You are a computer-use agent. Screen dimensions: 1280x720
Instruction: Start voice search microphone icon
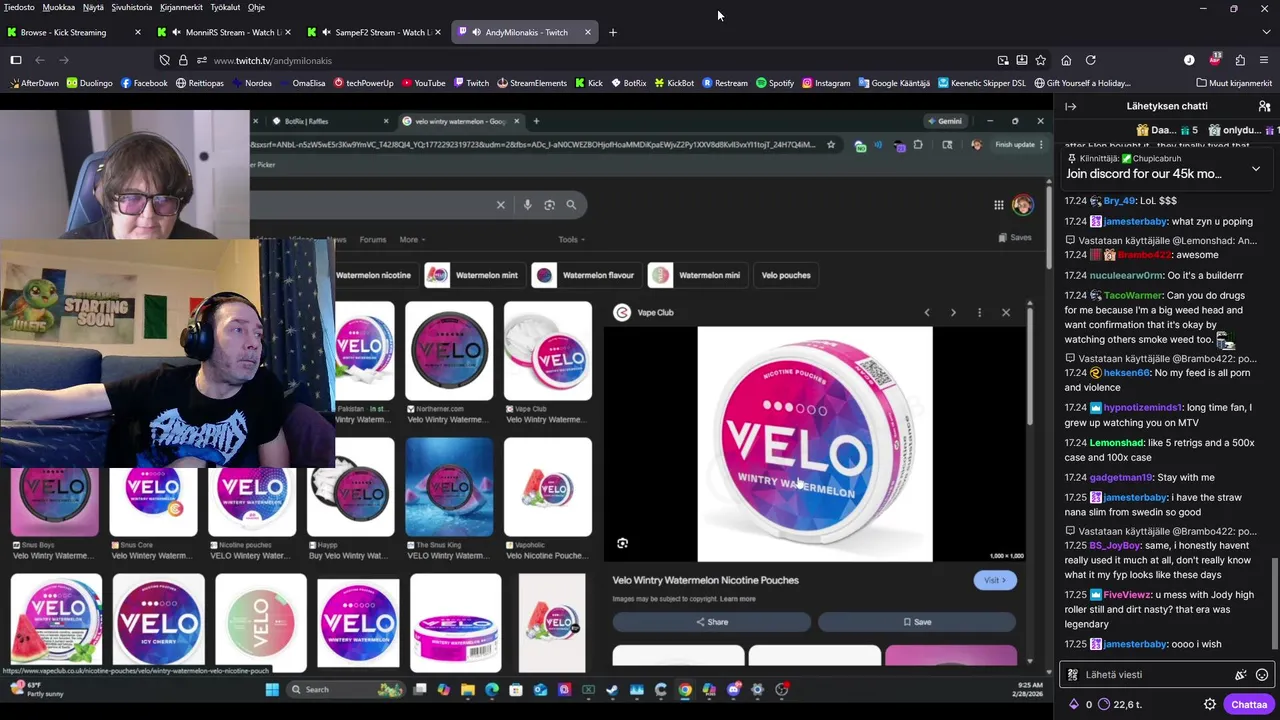click(x=527, y=205)
